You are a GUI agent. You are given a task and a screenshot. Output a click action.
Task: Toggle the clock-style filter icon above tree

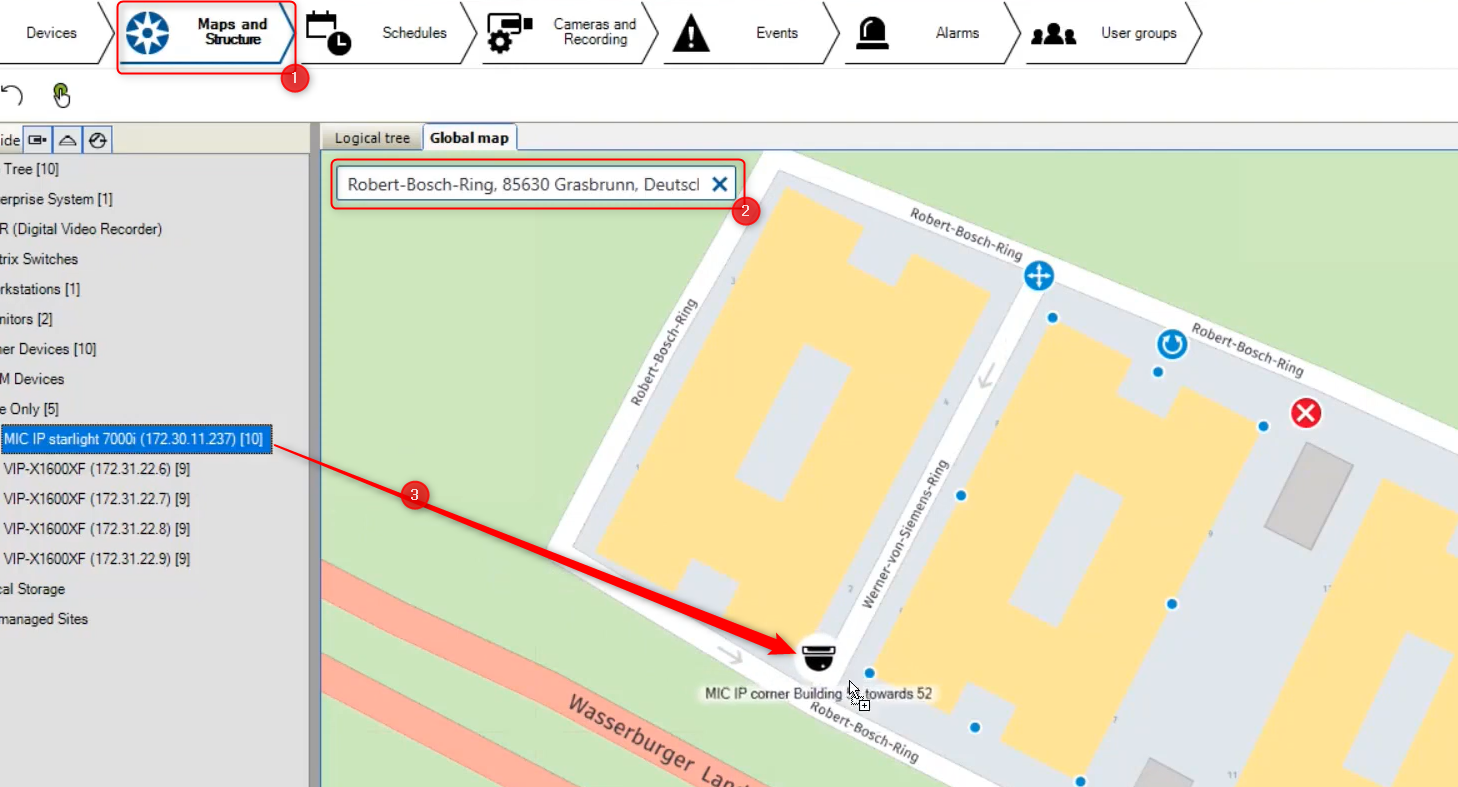click(97, 140)
